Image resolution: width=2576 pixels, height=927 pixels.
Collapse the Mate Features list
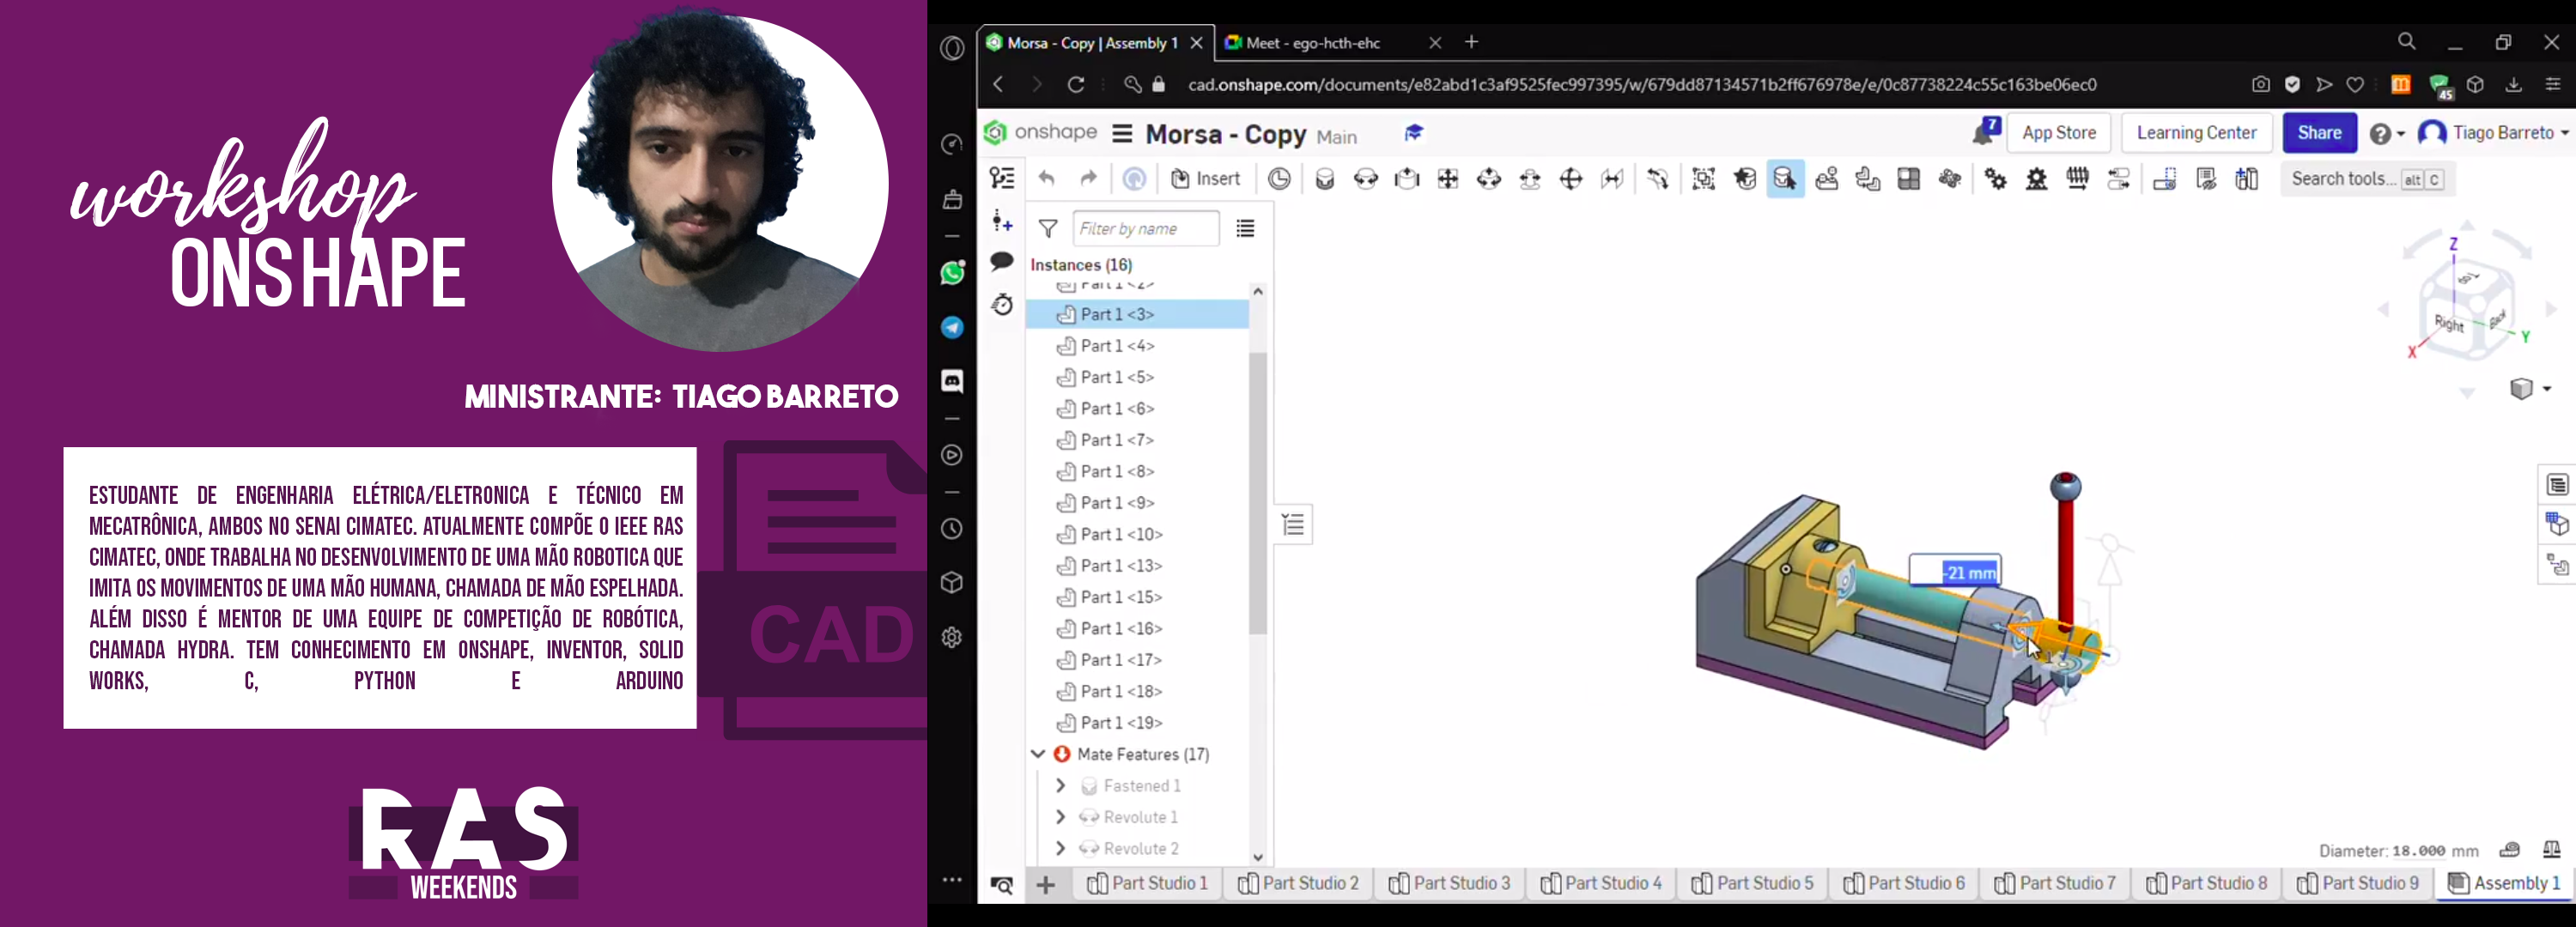pos(1038,754)
